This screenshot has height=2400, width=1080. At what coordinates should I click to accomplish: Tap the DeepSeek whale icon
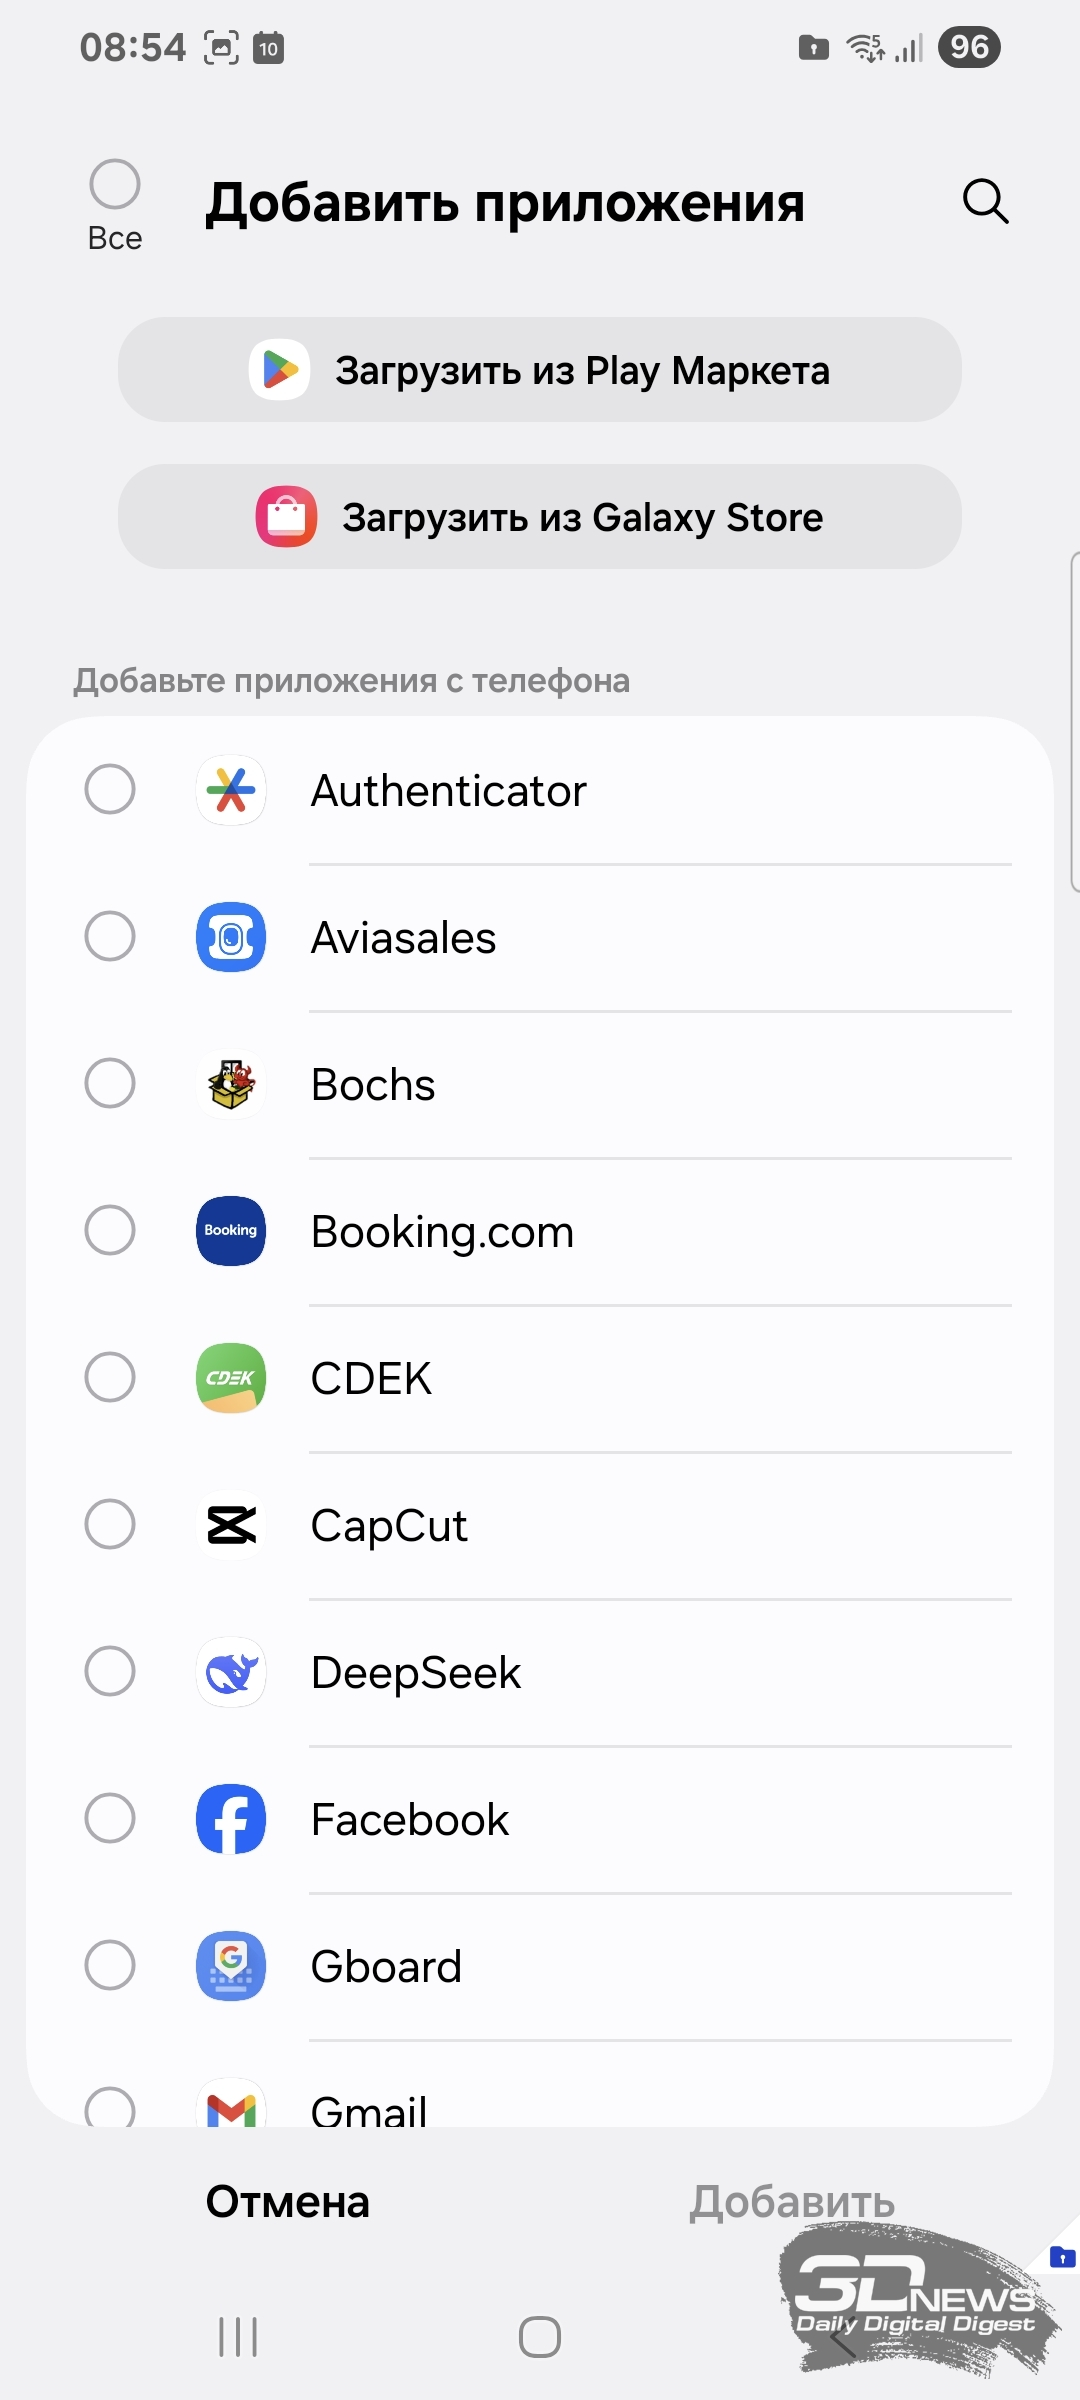pos(231,1672)
